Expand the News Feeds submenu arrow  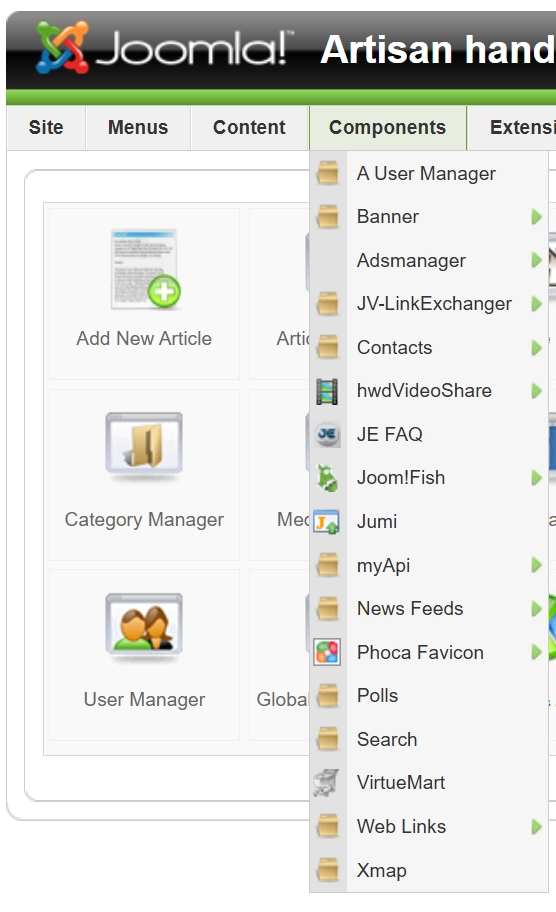536,608
